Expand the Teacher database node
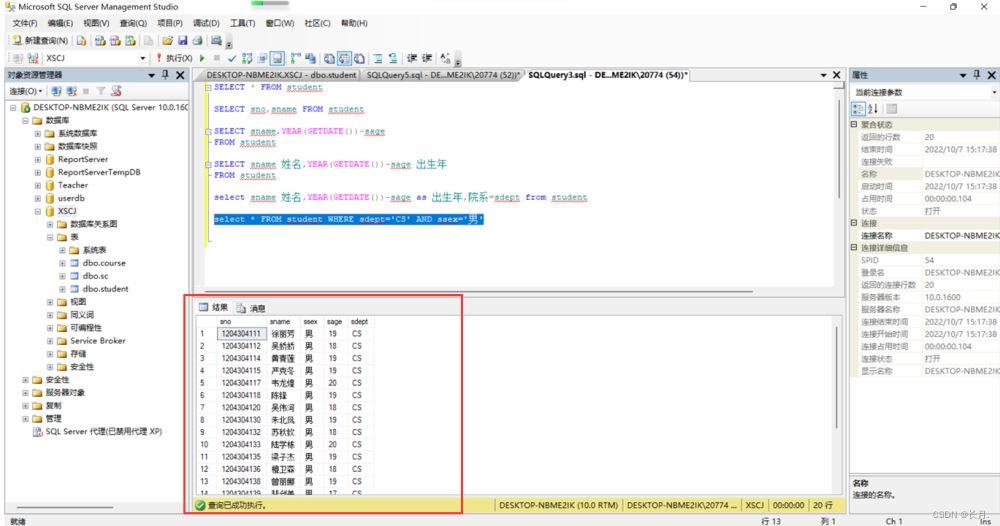 coord(37,185)
